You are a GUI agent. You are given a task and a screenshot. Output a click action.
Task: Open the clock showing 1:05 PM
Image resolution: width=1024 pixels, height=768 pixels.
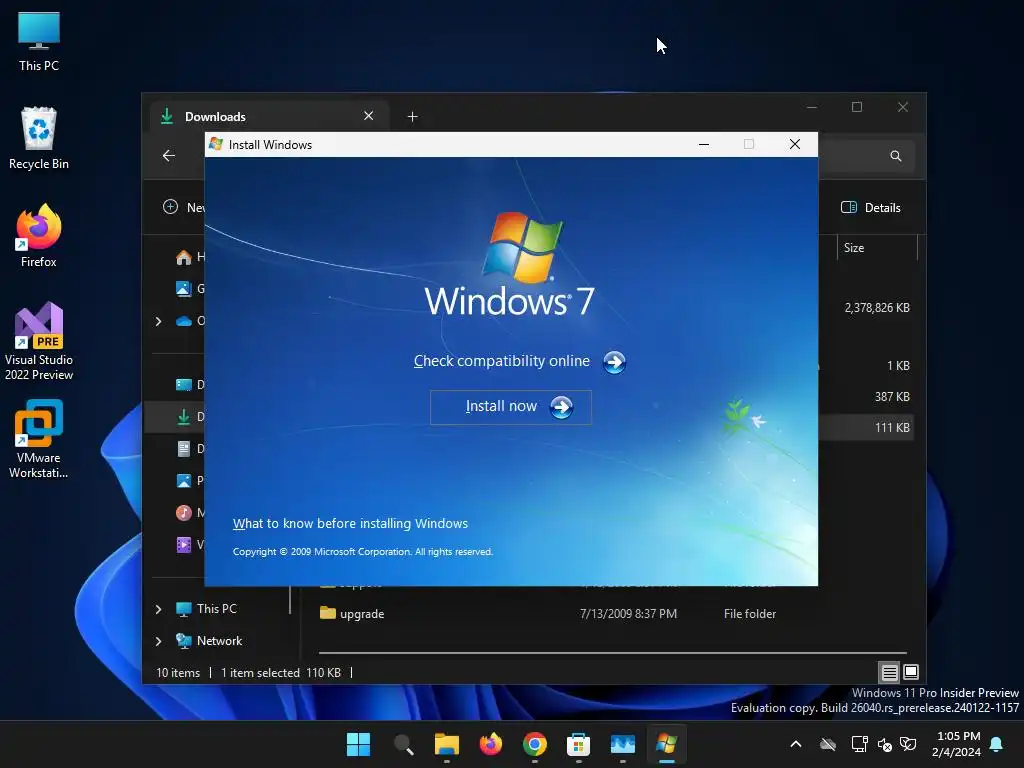click(x=957, y=744)
